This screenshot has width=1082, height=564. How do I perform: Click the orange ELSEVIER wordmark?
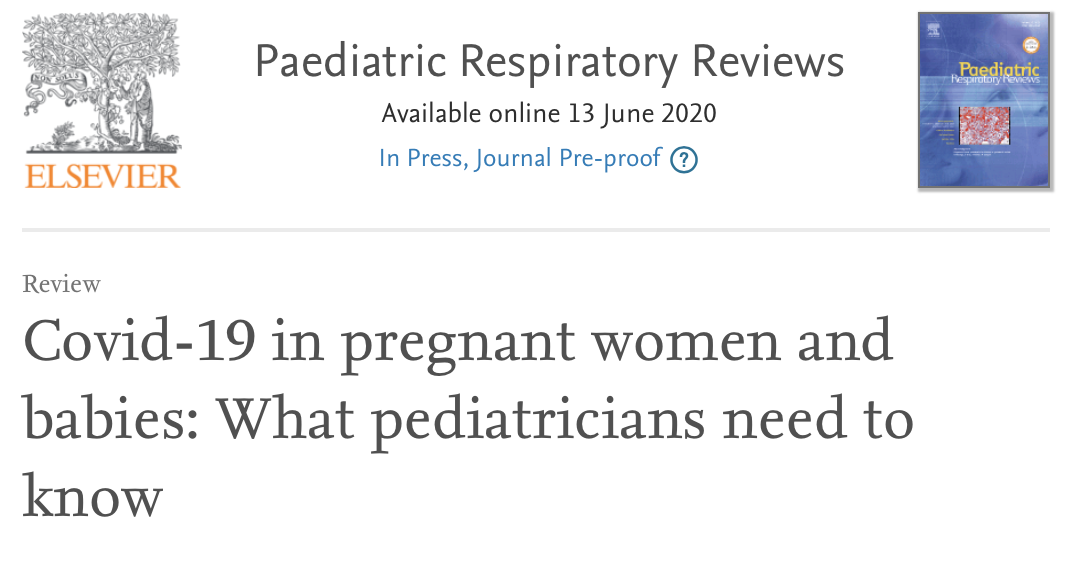click(x=102, y=176)
